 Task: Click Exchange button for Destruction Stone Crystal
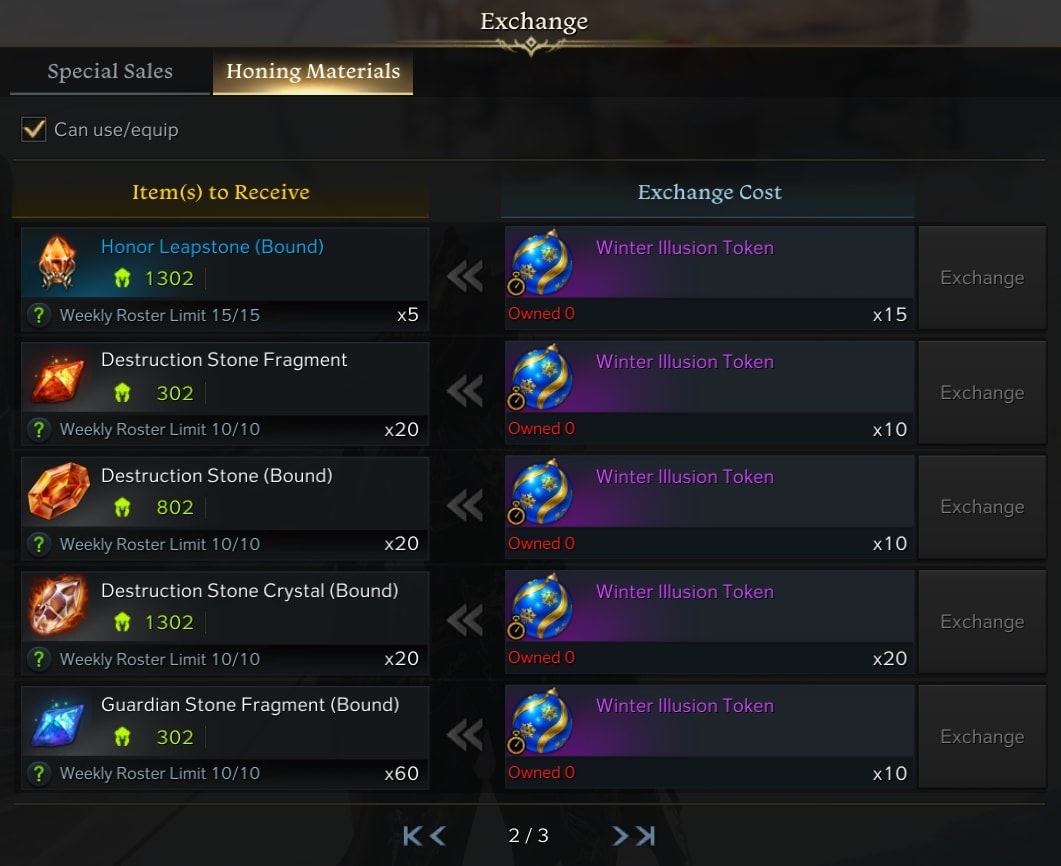pyautogui.click(x=982, y=622)
